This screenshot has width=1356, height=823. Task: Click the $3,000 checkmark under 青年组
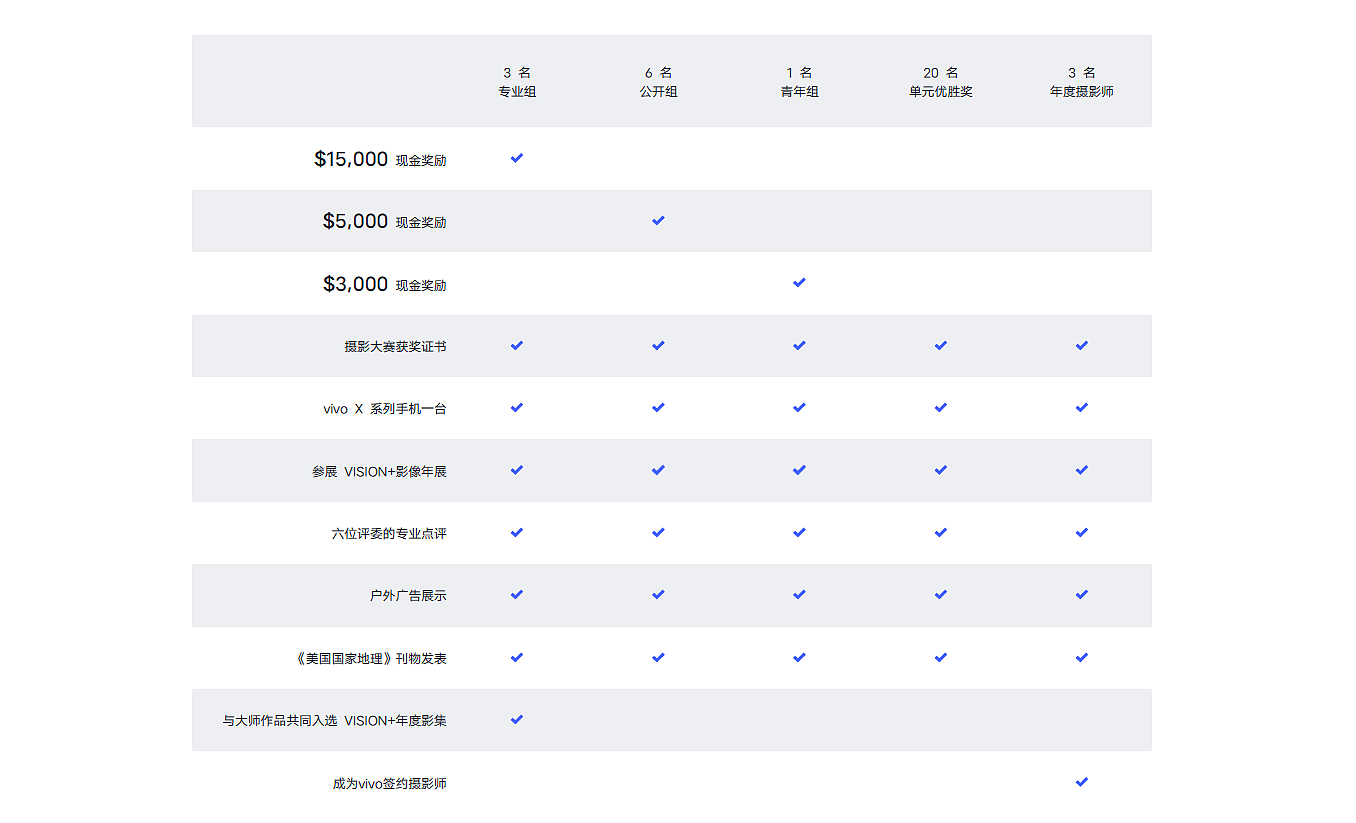[x=799, y=283]
